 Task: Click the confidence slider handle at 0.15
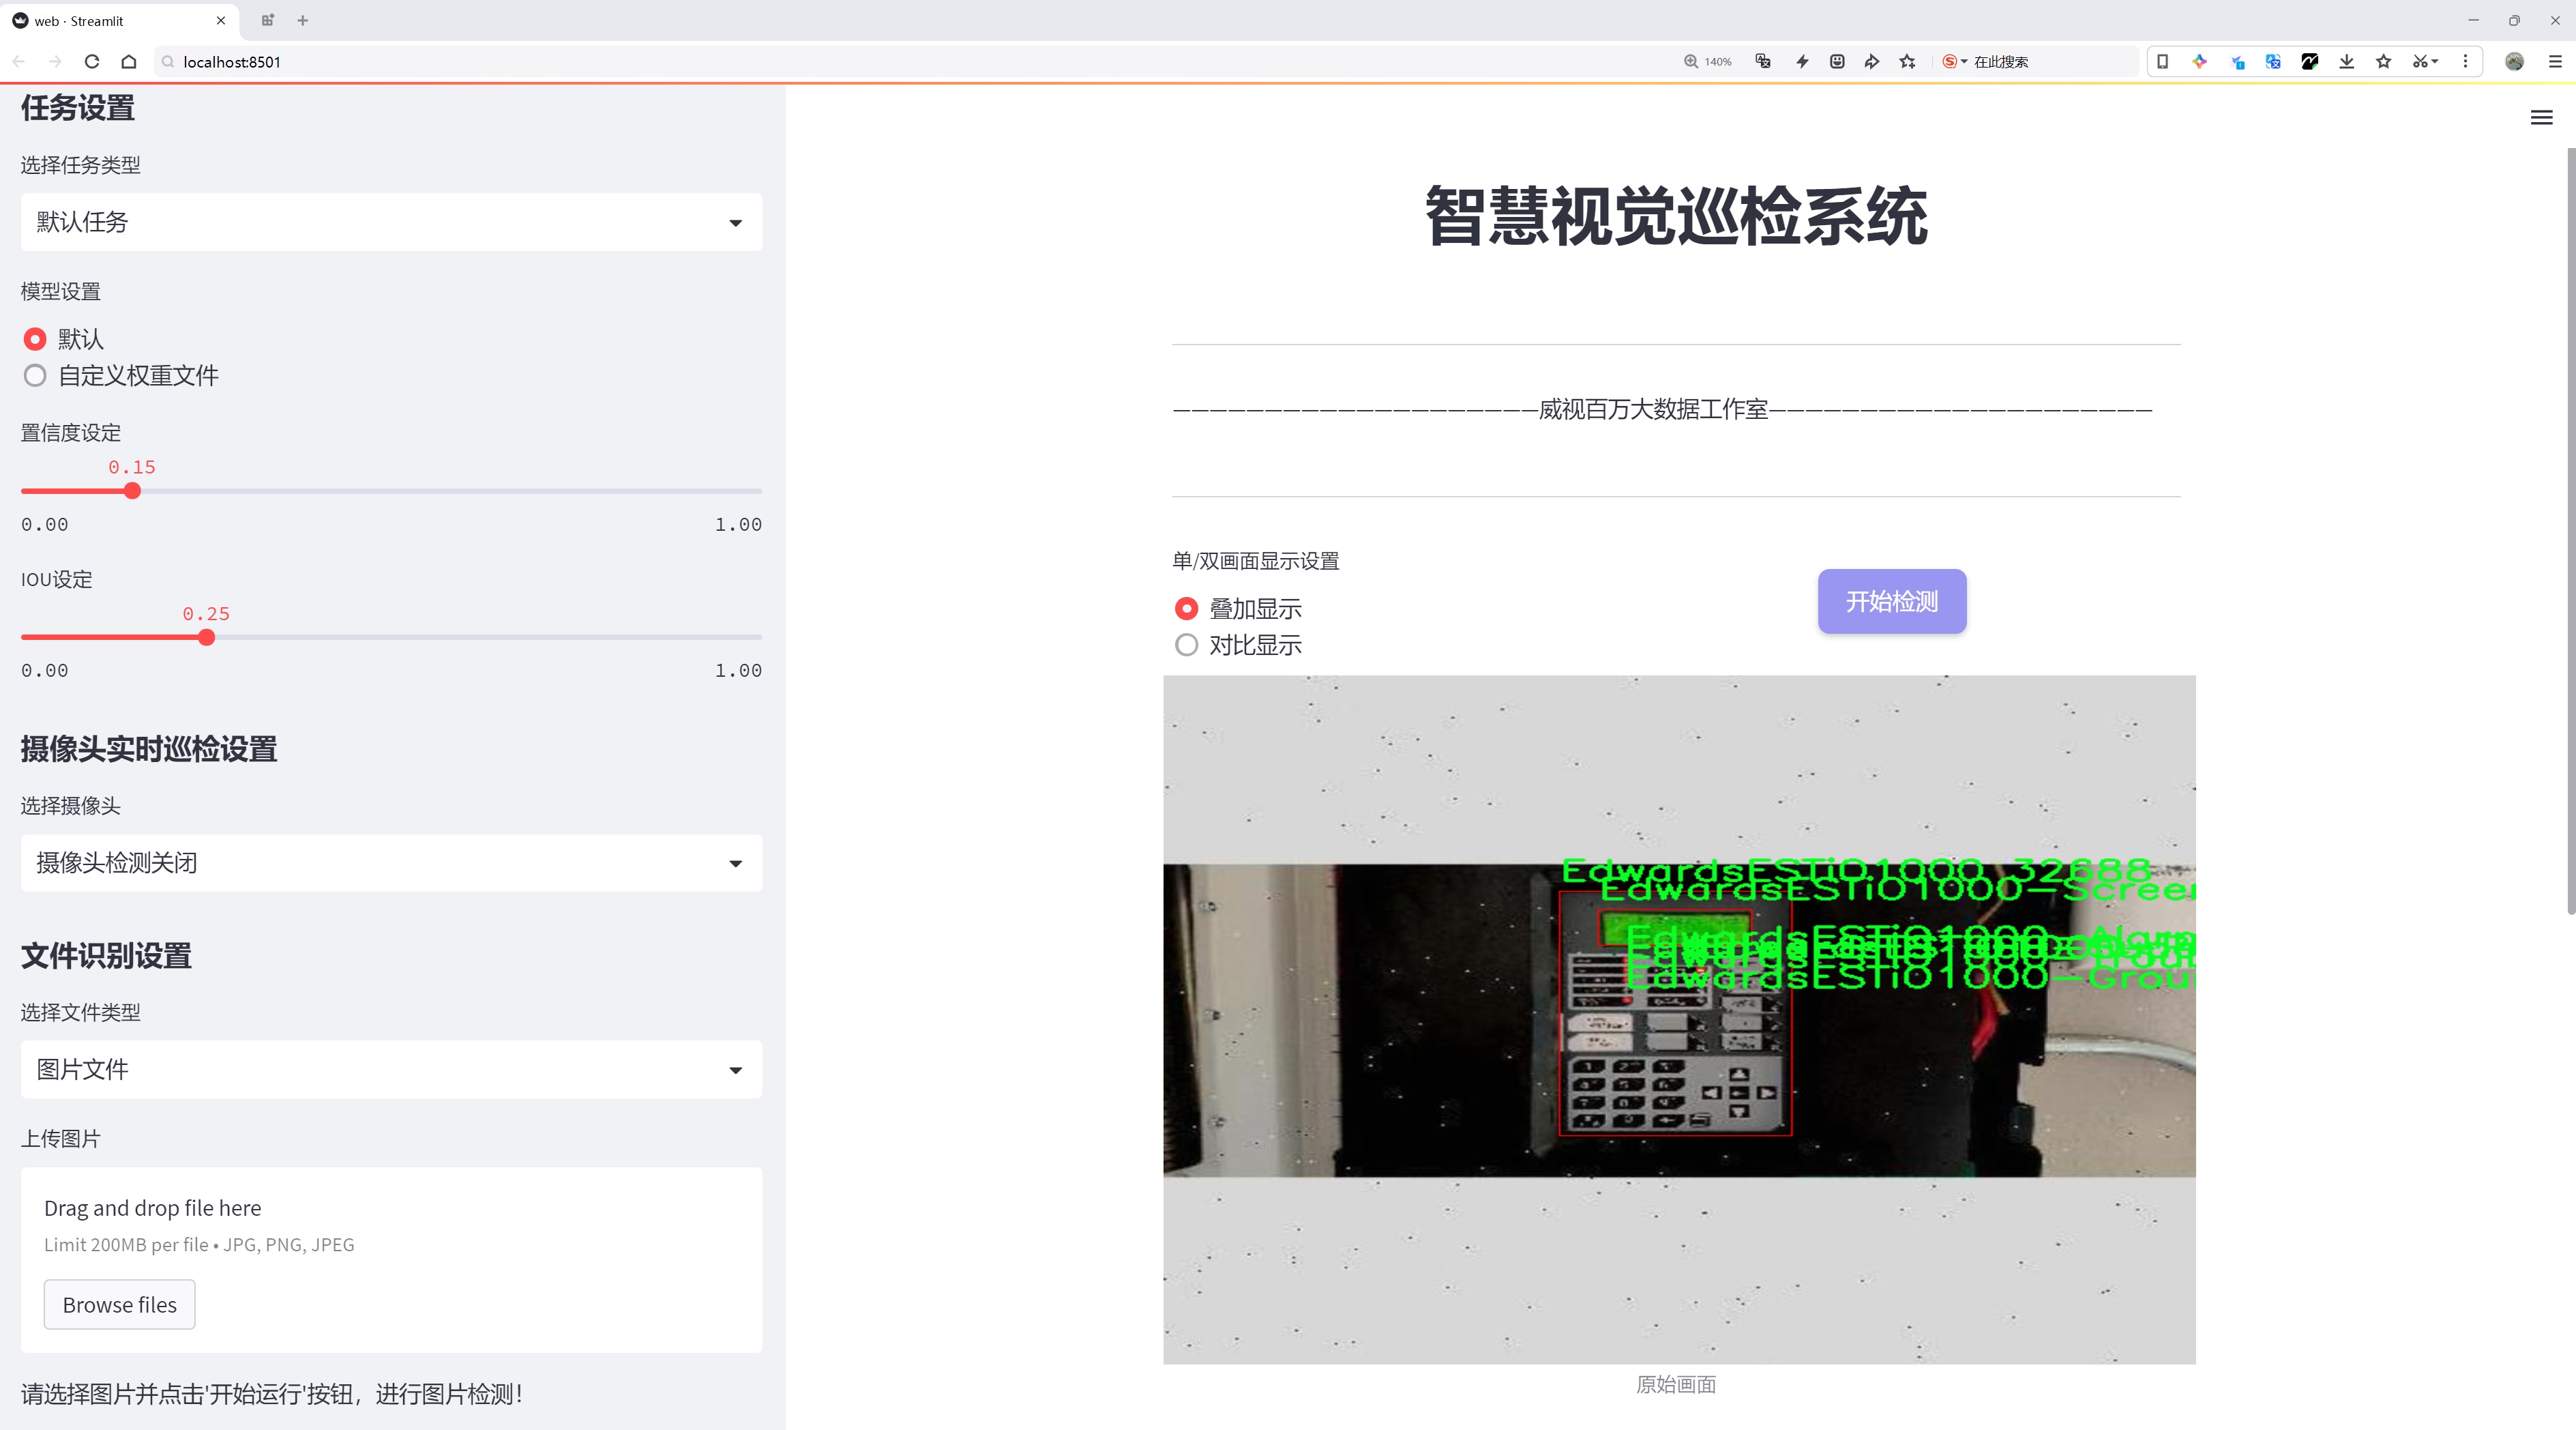pyautogui.click(x=132, y=491)
